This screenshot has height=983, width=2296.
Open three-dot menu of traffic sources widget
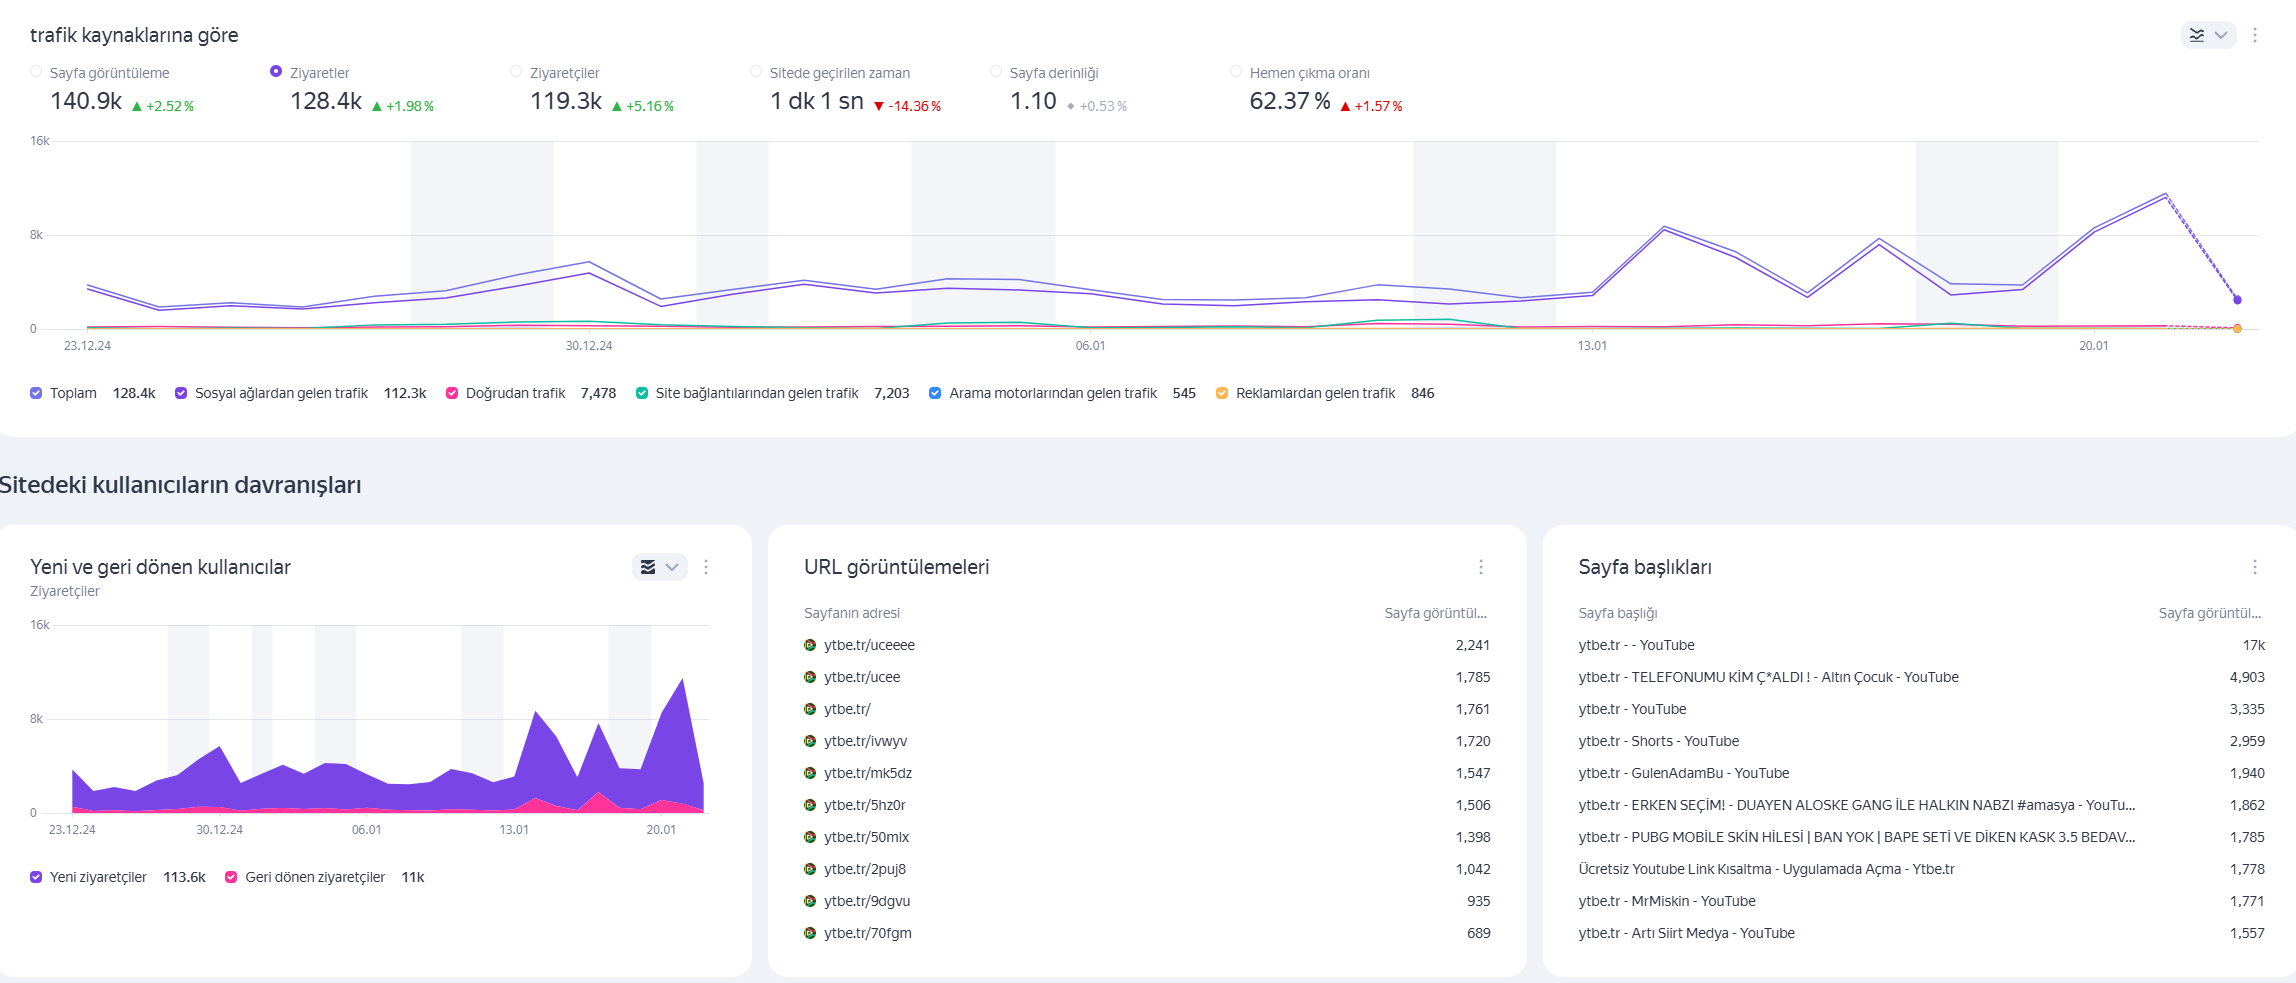click(2255, 35)
